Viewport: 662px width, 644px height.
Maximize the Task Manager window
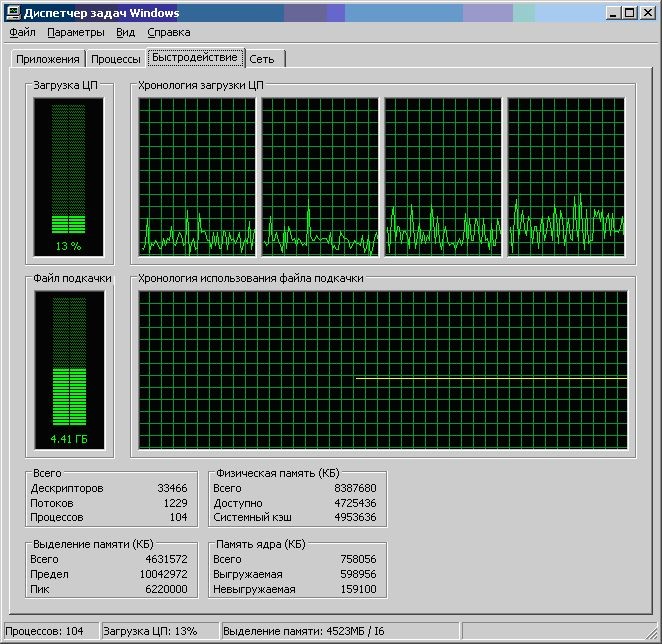pos(629,12)
